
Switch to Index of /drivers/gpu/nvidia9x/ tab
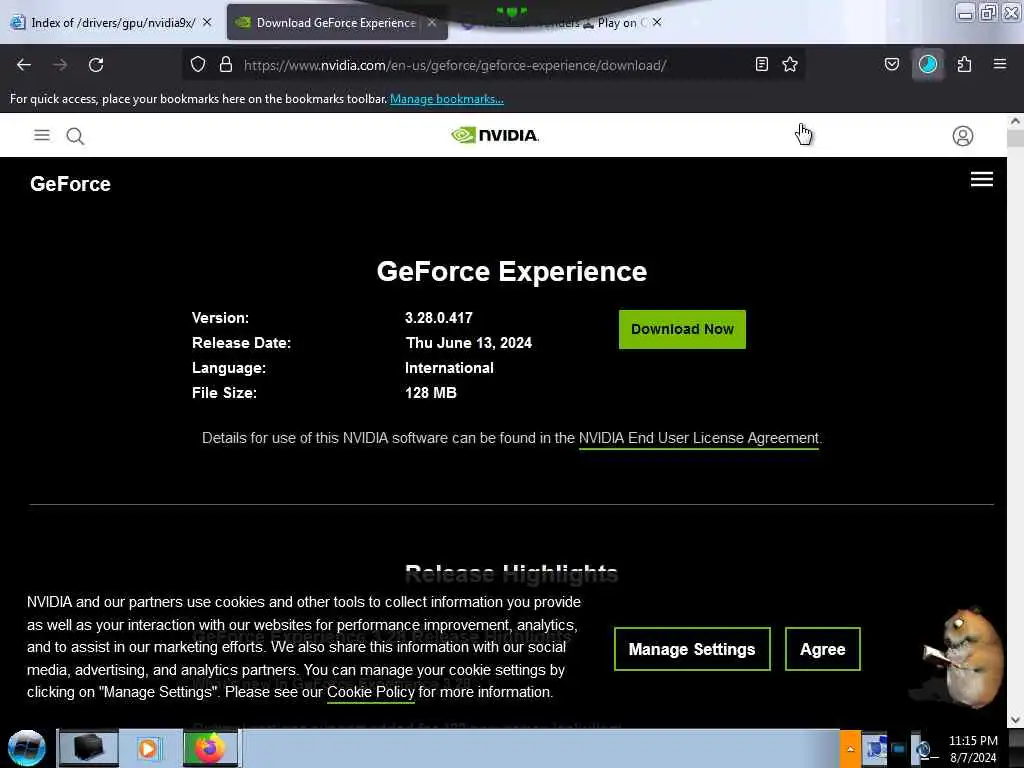[x=112, y=23]
